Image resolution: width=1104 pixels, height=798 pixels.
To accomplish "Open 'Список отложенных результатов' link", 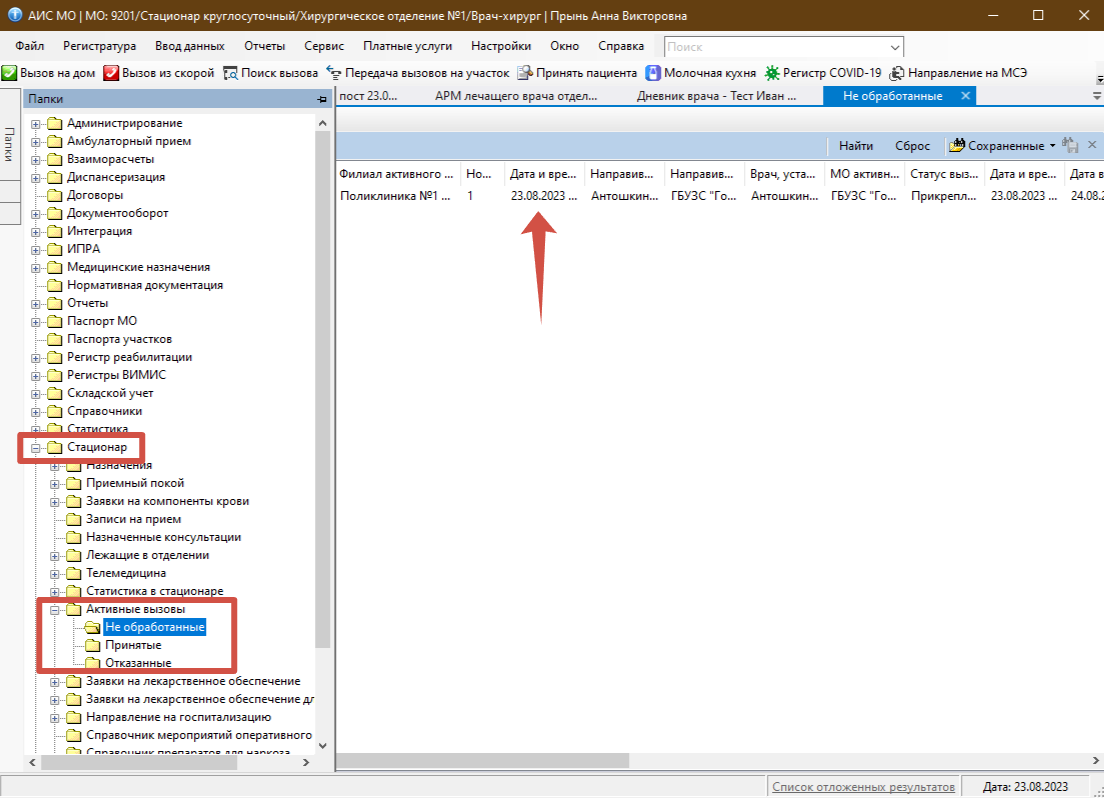I will point(863,787).
